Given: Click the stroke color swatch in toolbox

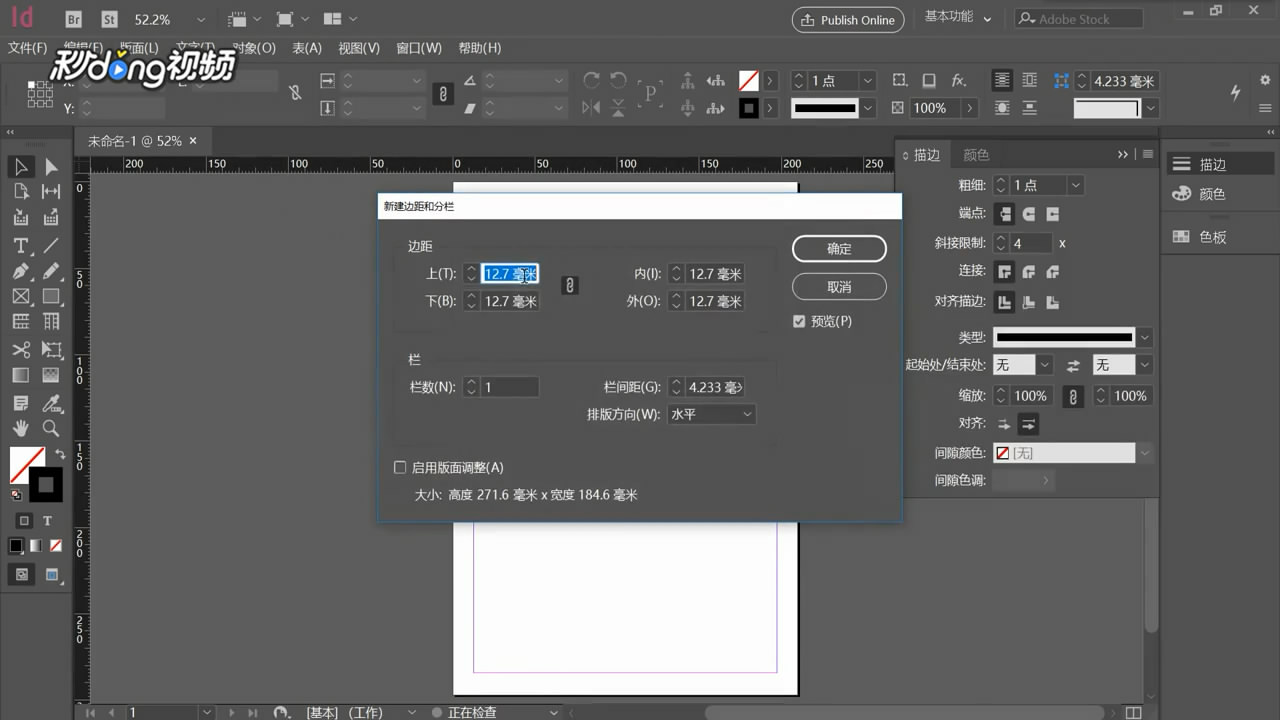Looking at the screenshot, I should pyautogui.click(x=45, y=486).
